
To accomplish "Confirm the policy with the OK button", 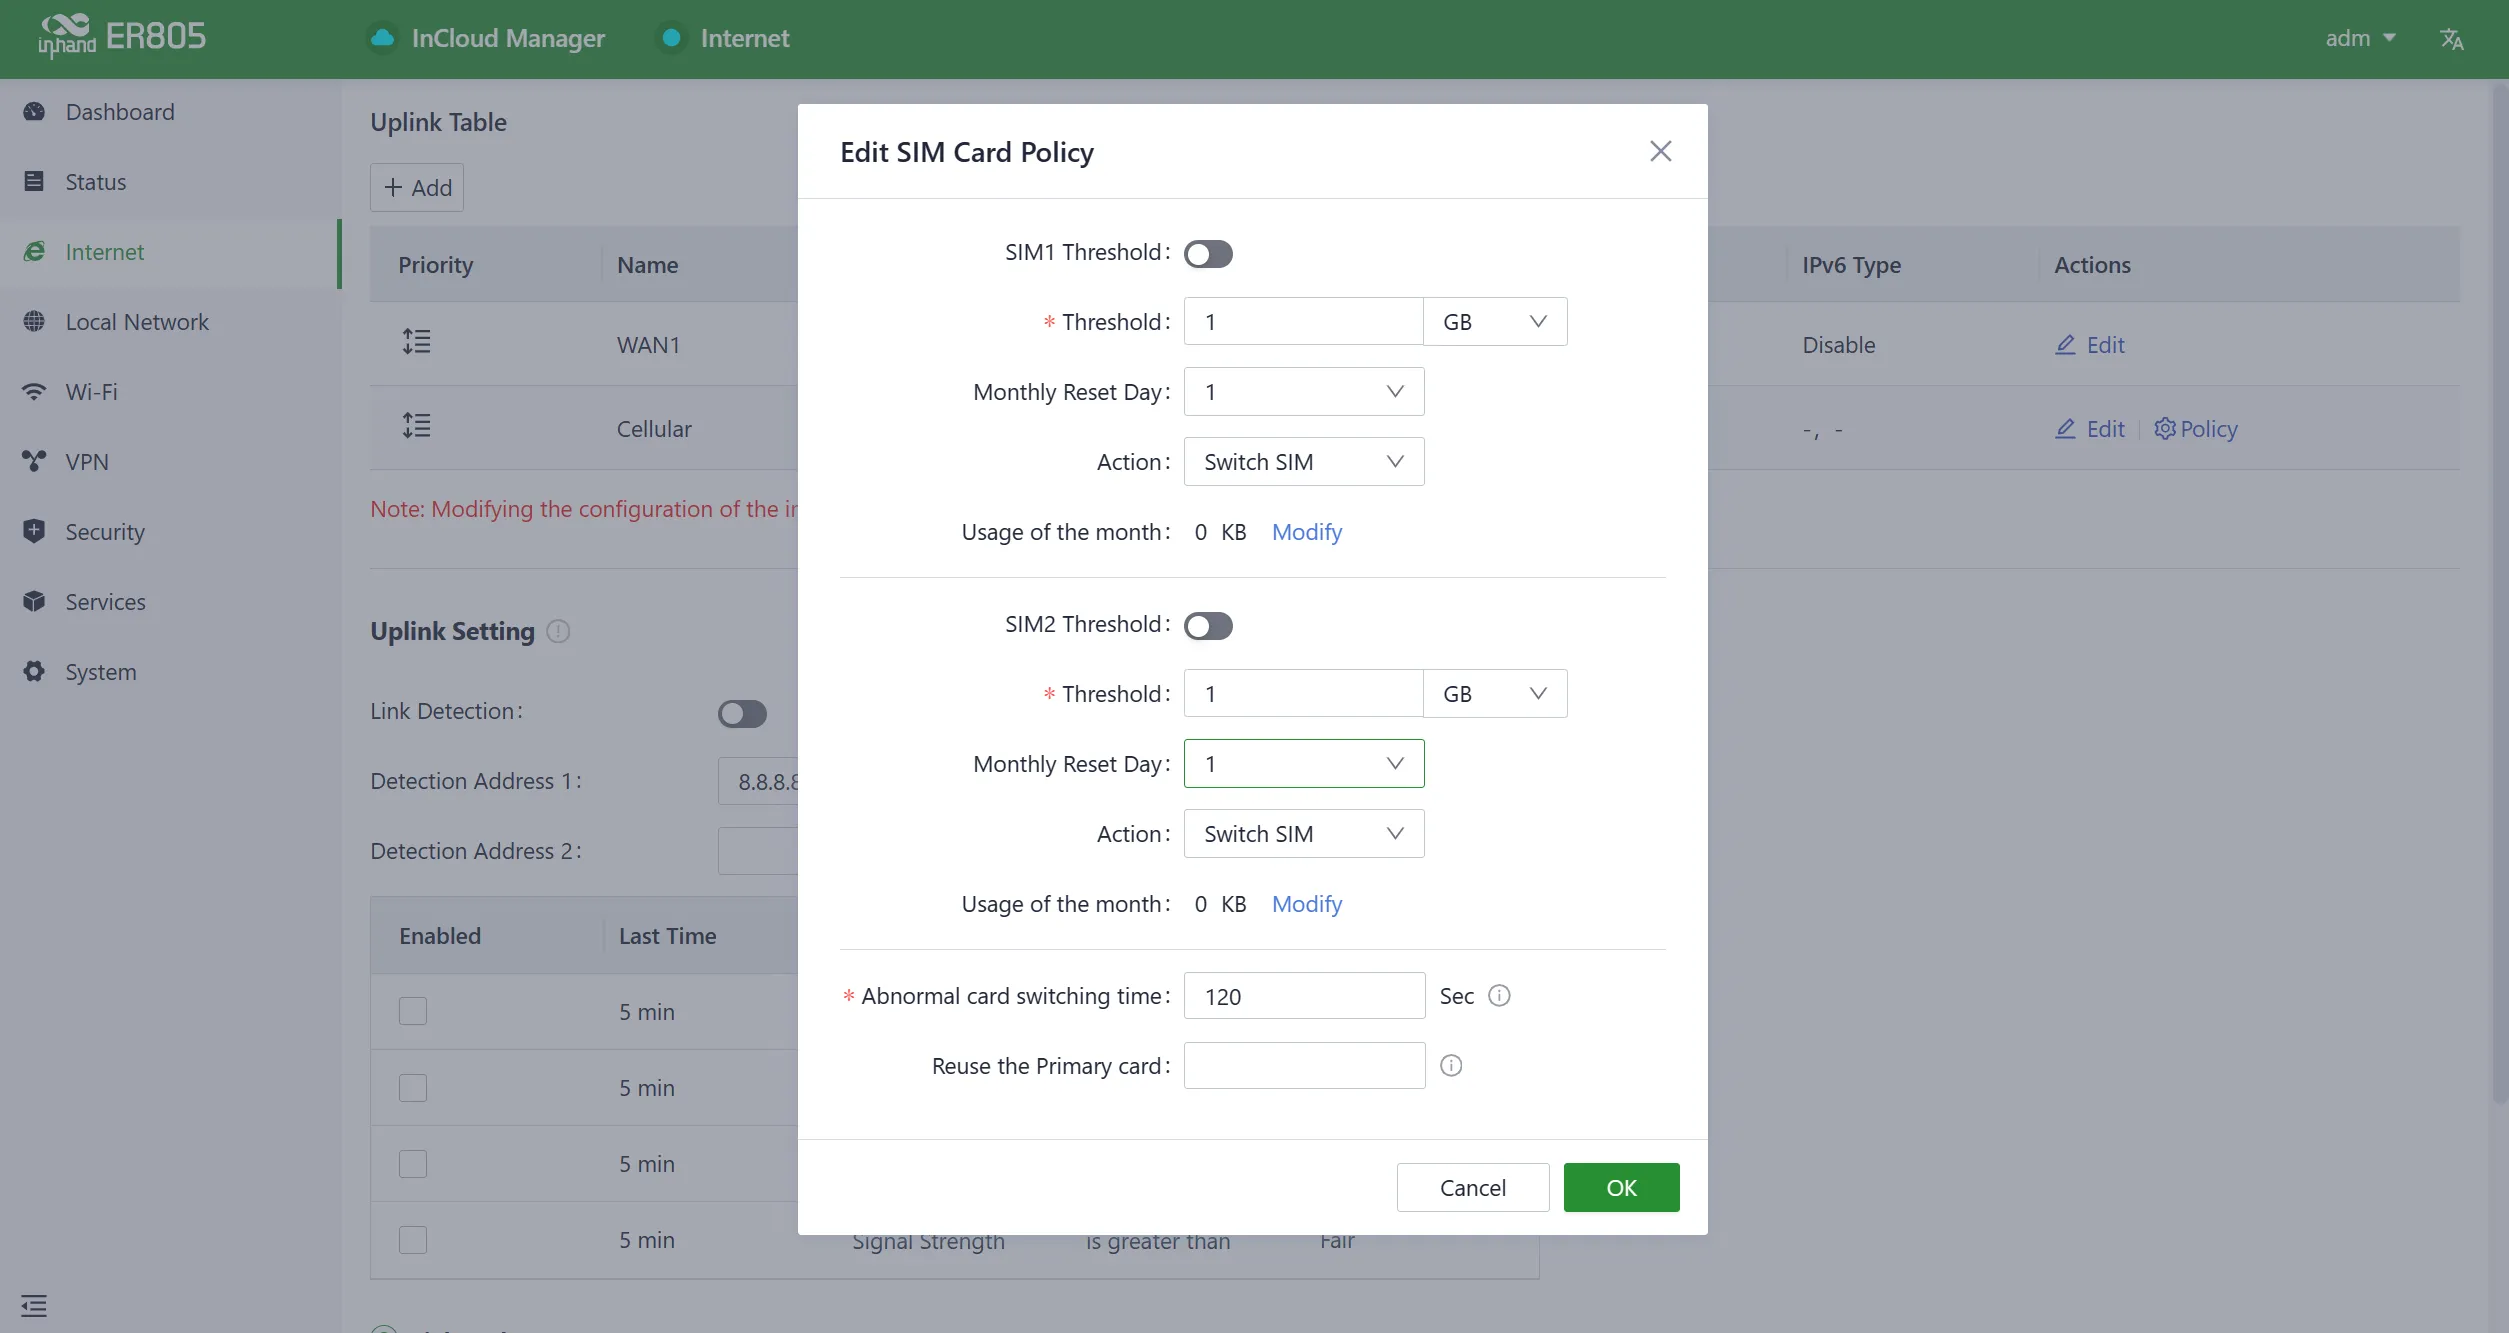I will click(x=1621, y=1187).
